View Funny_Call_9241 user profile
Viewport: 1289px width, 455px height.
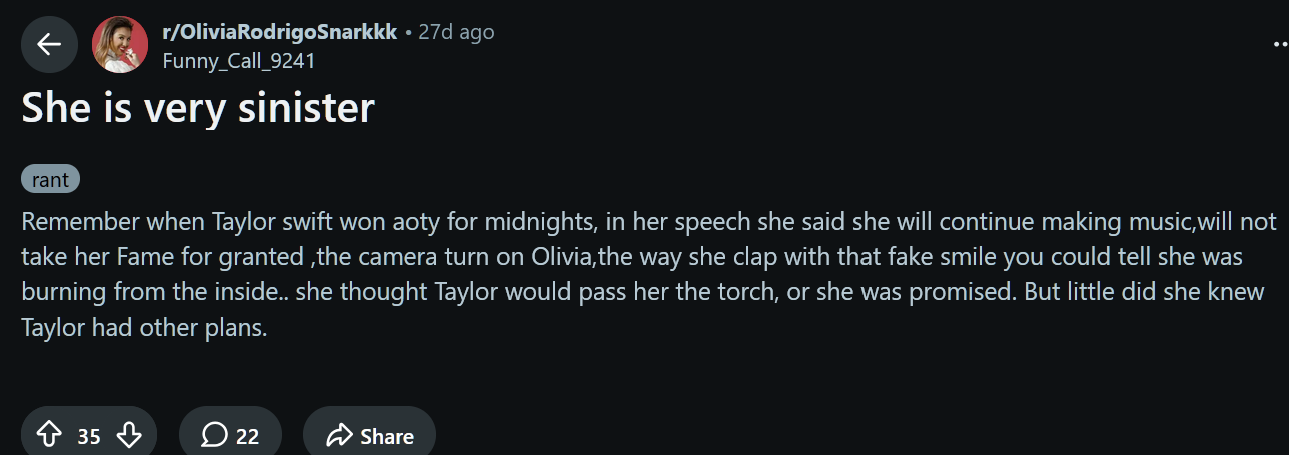(x=238, y=60)
